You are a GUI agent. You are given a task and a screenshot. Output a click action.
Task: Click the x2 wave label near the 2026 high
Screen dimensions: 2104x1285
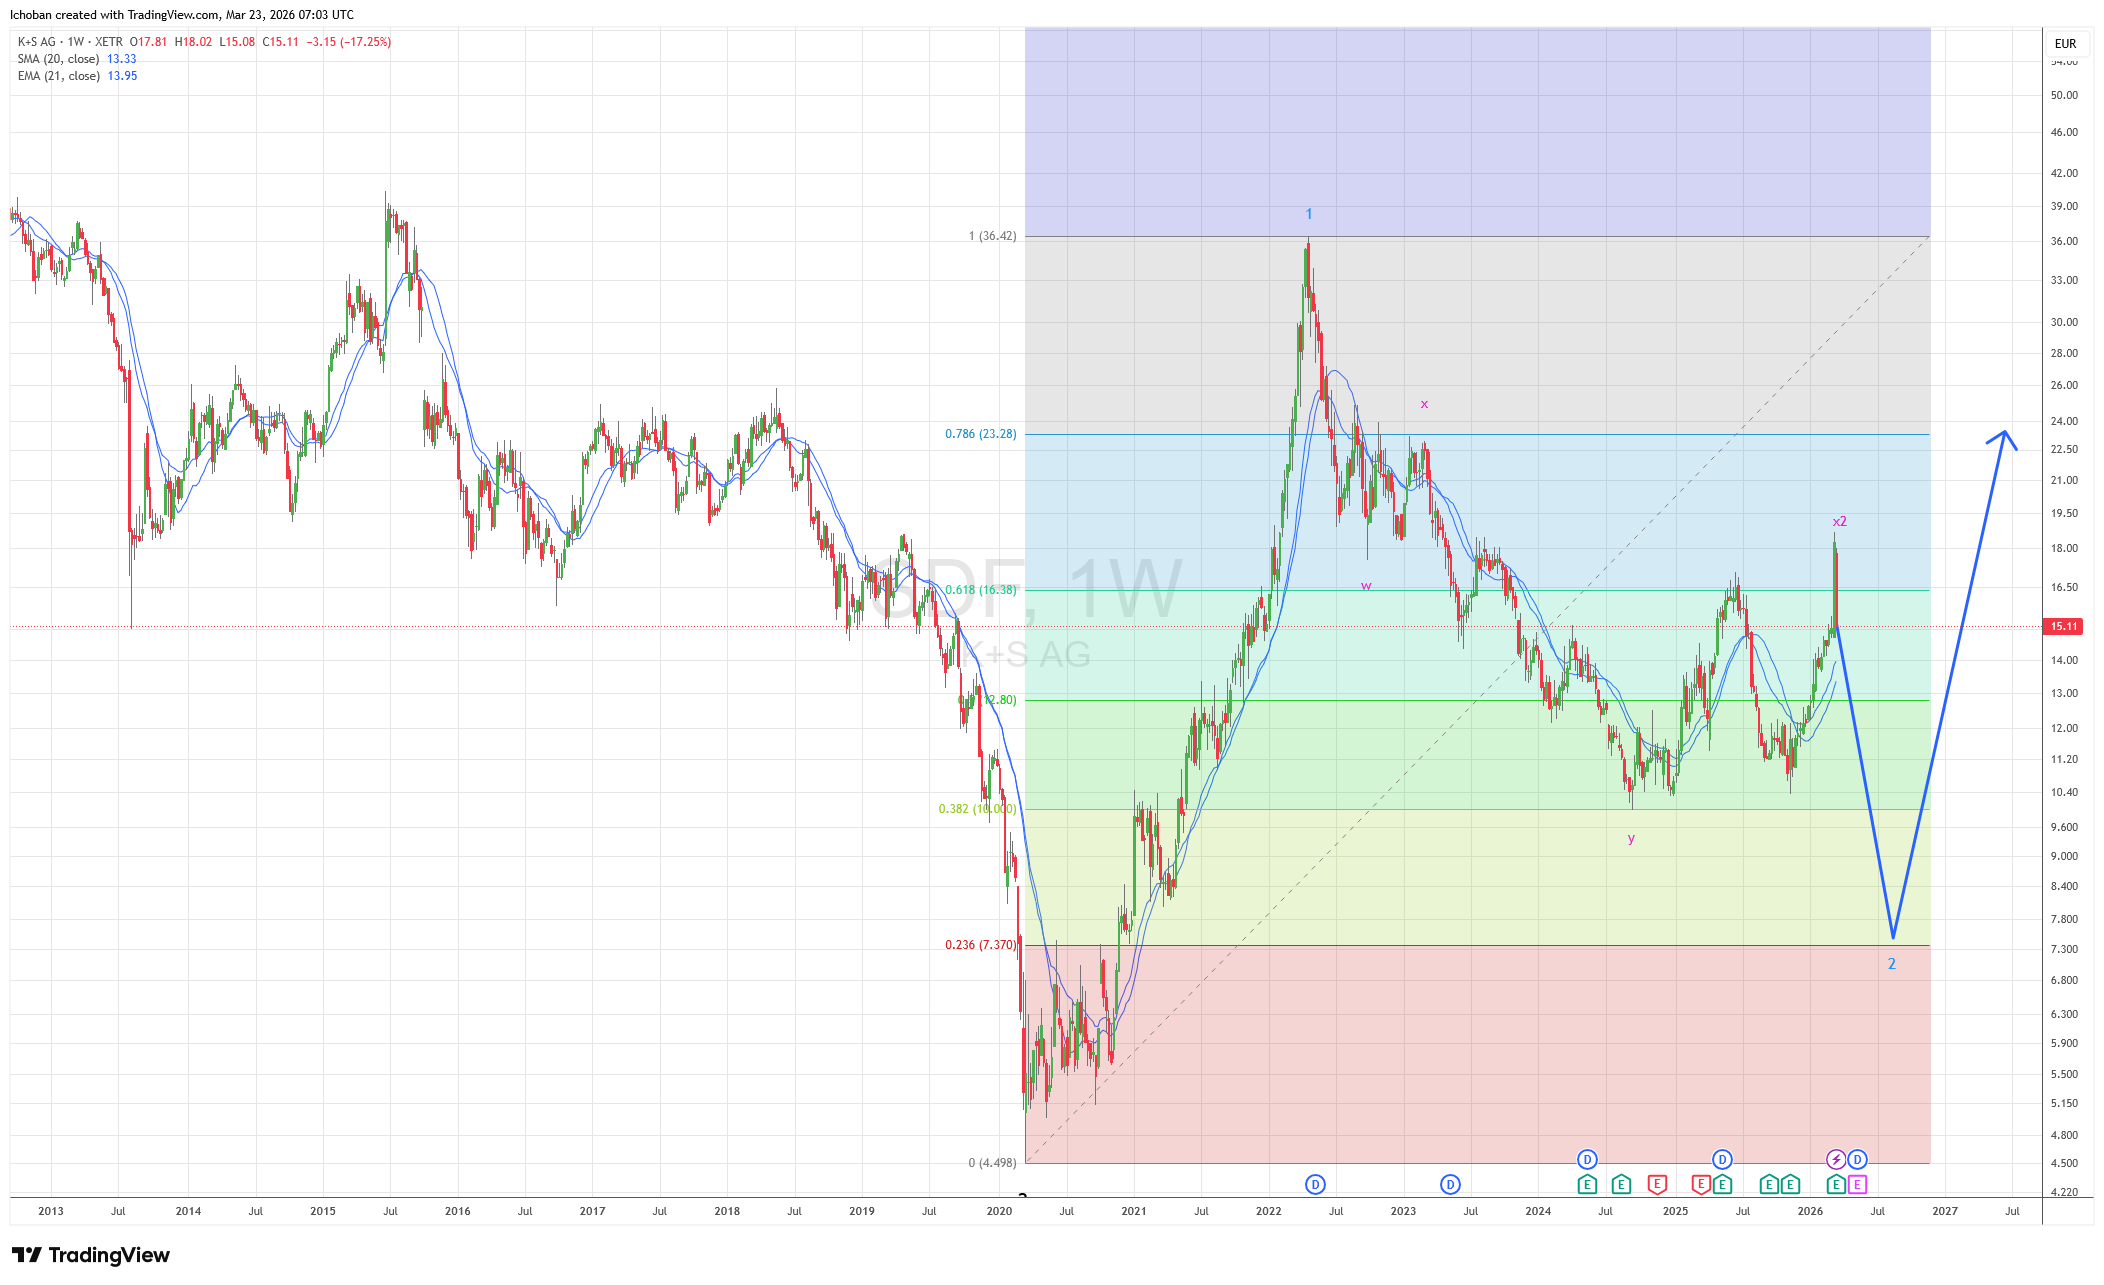(1839, 522)
